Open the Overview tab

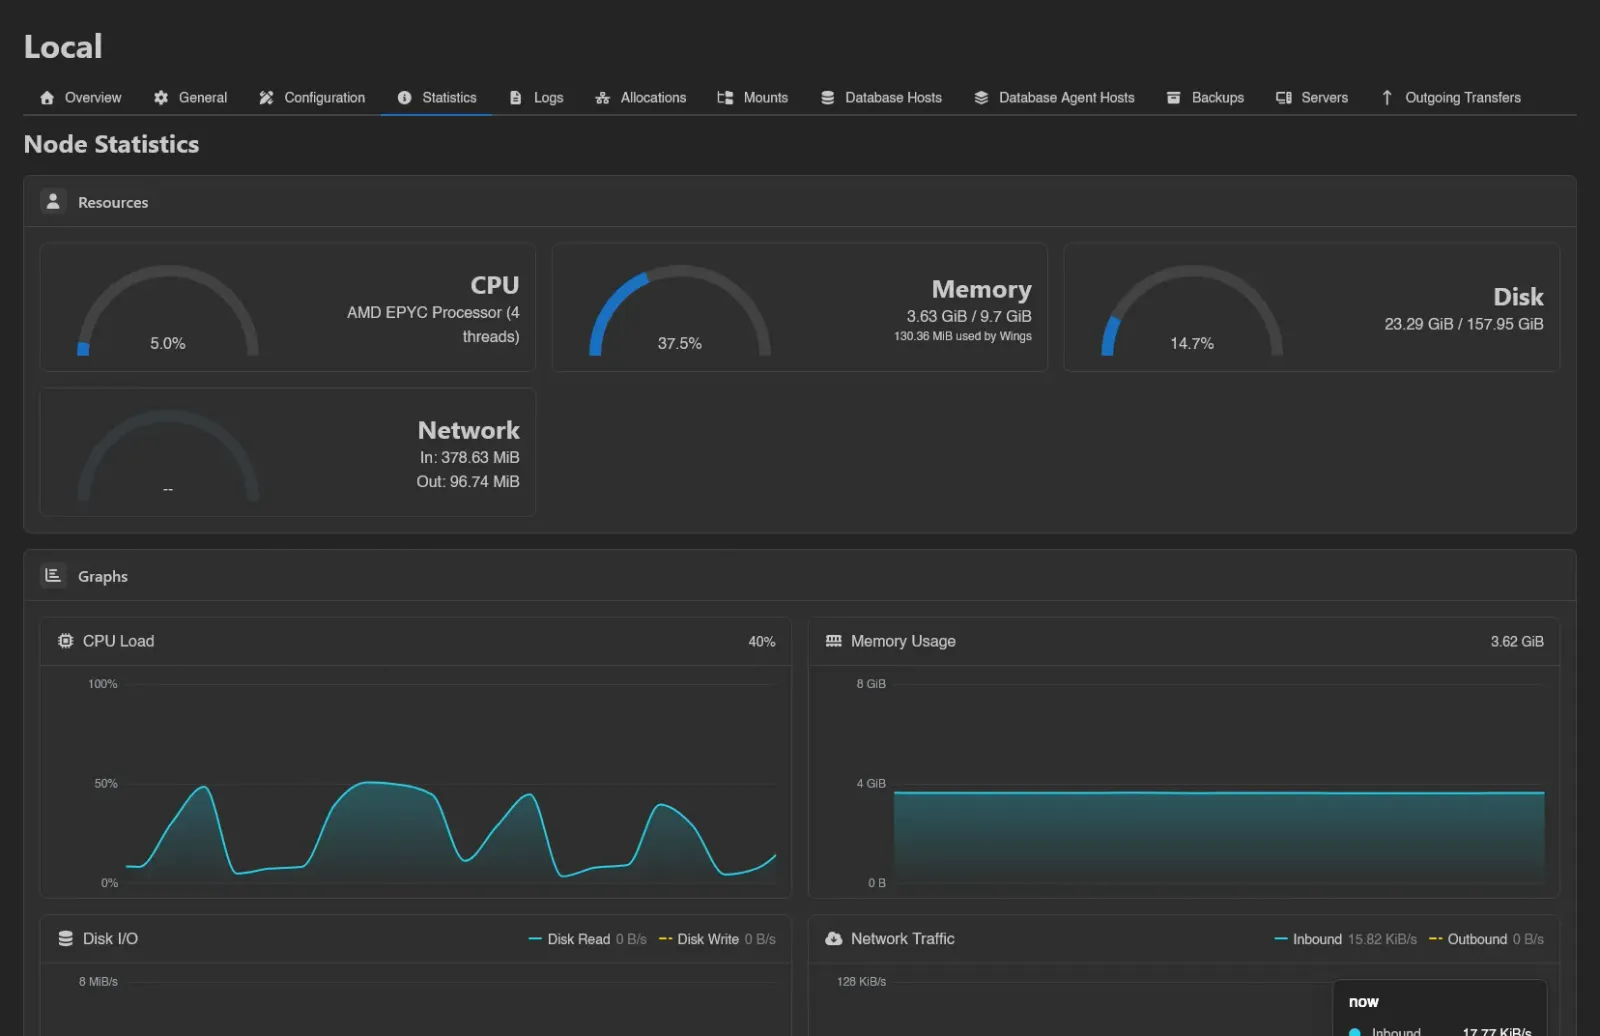tap(80, 98)
